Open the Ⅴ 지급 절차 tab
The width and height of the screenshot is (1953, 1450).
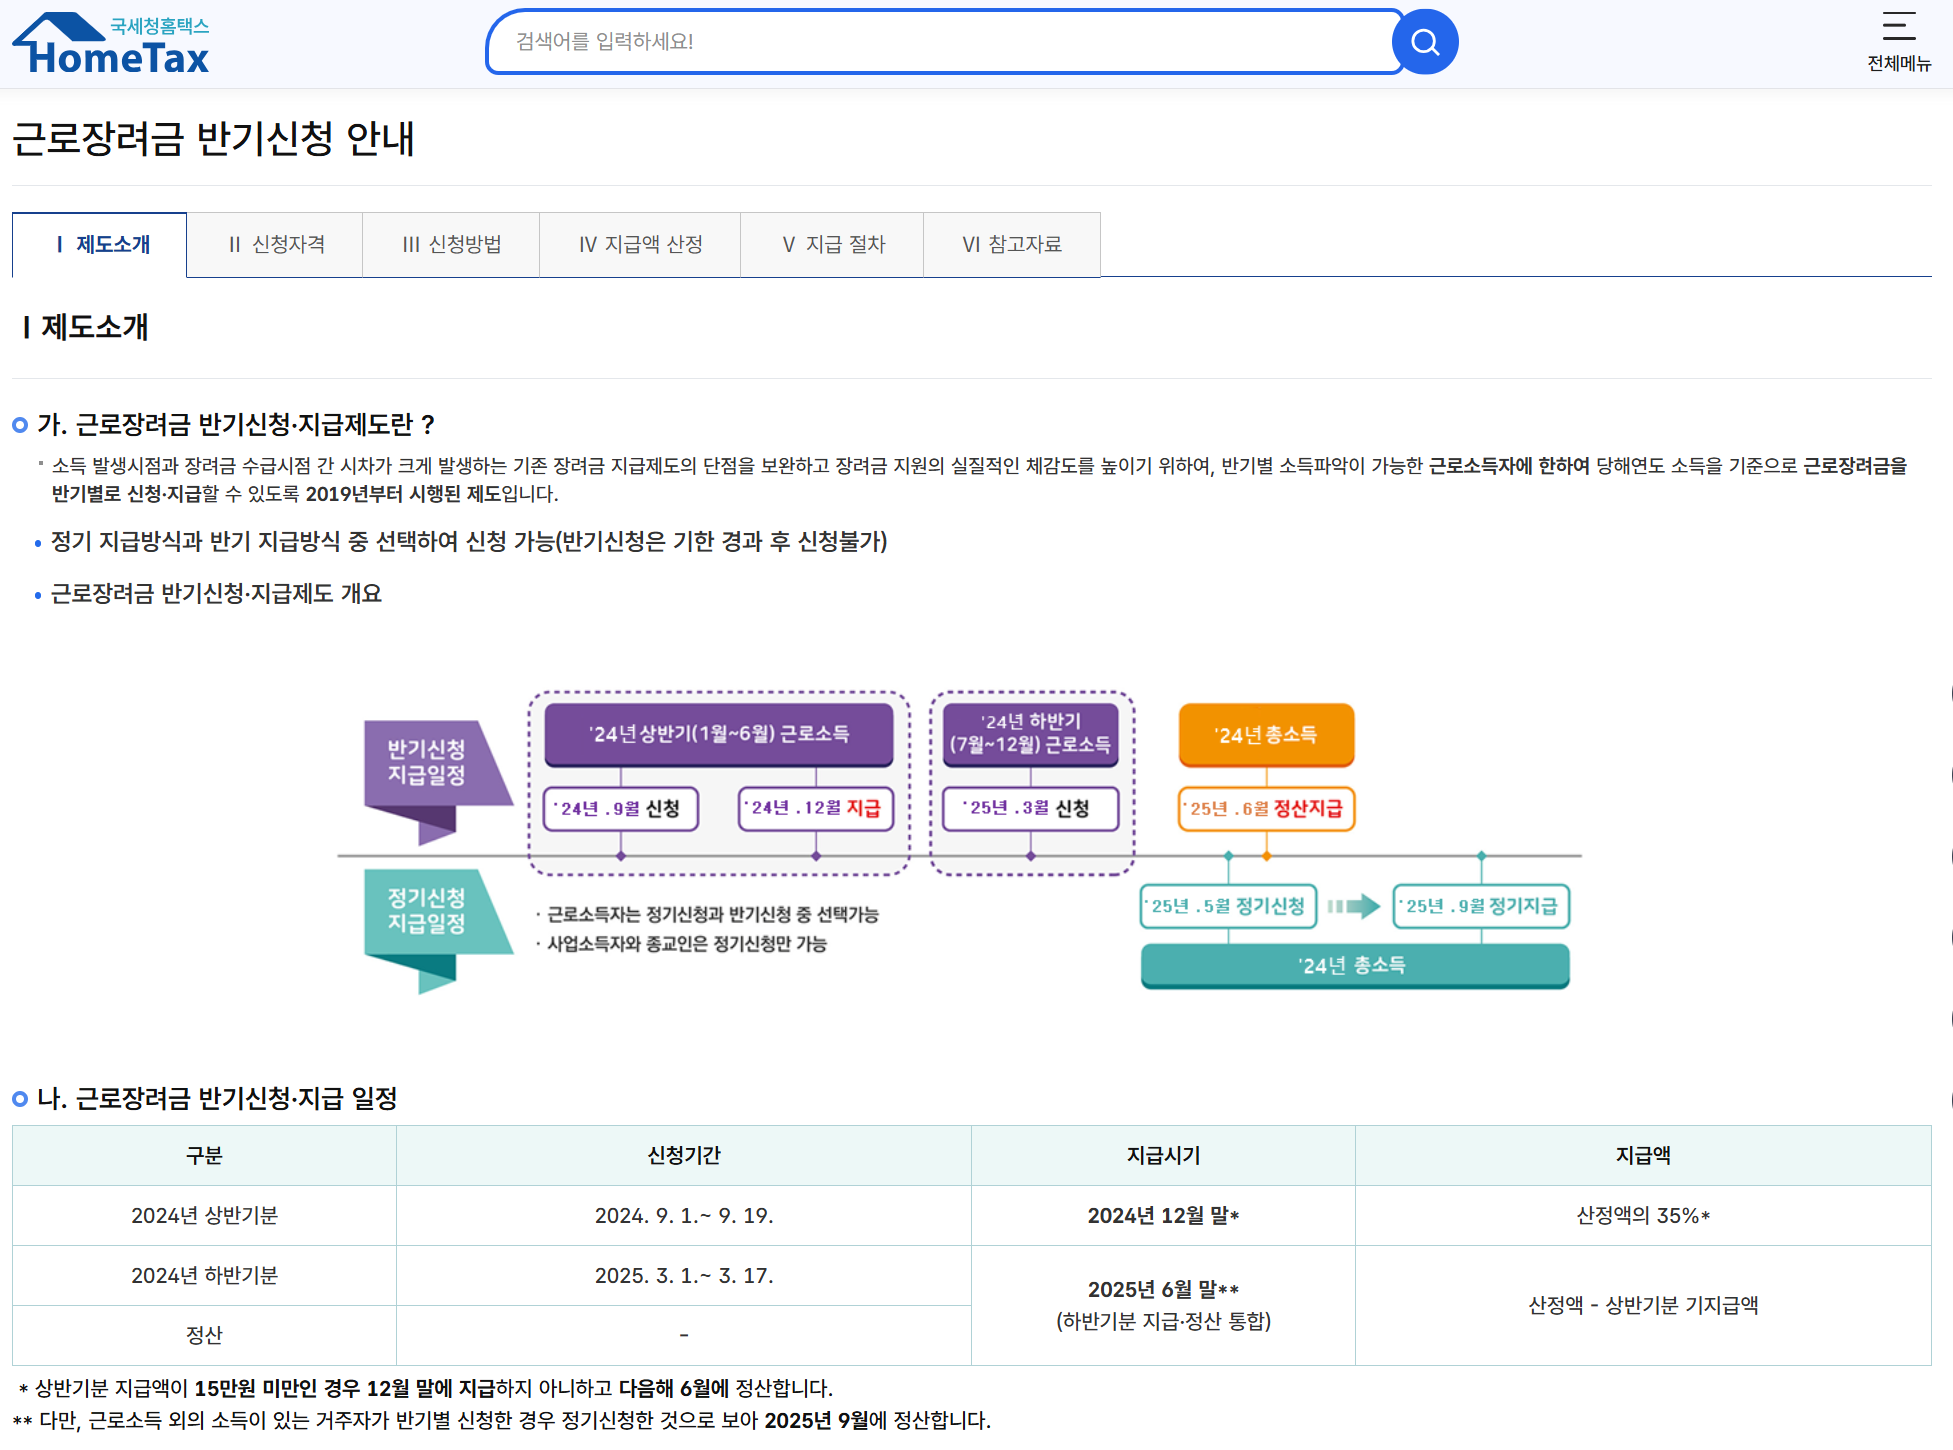832,245
